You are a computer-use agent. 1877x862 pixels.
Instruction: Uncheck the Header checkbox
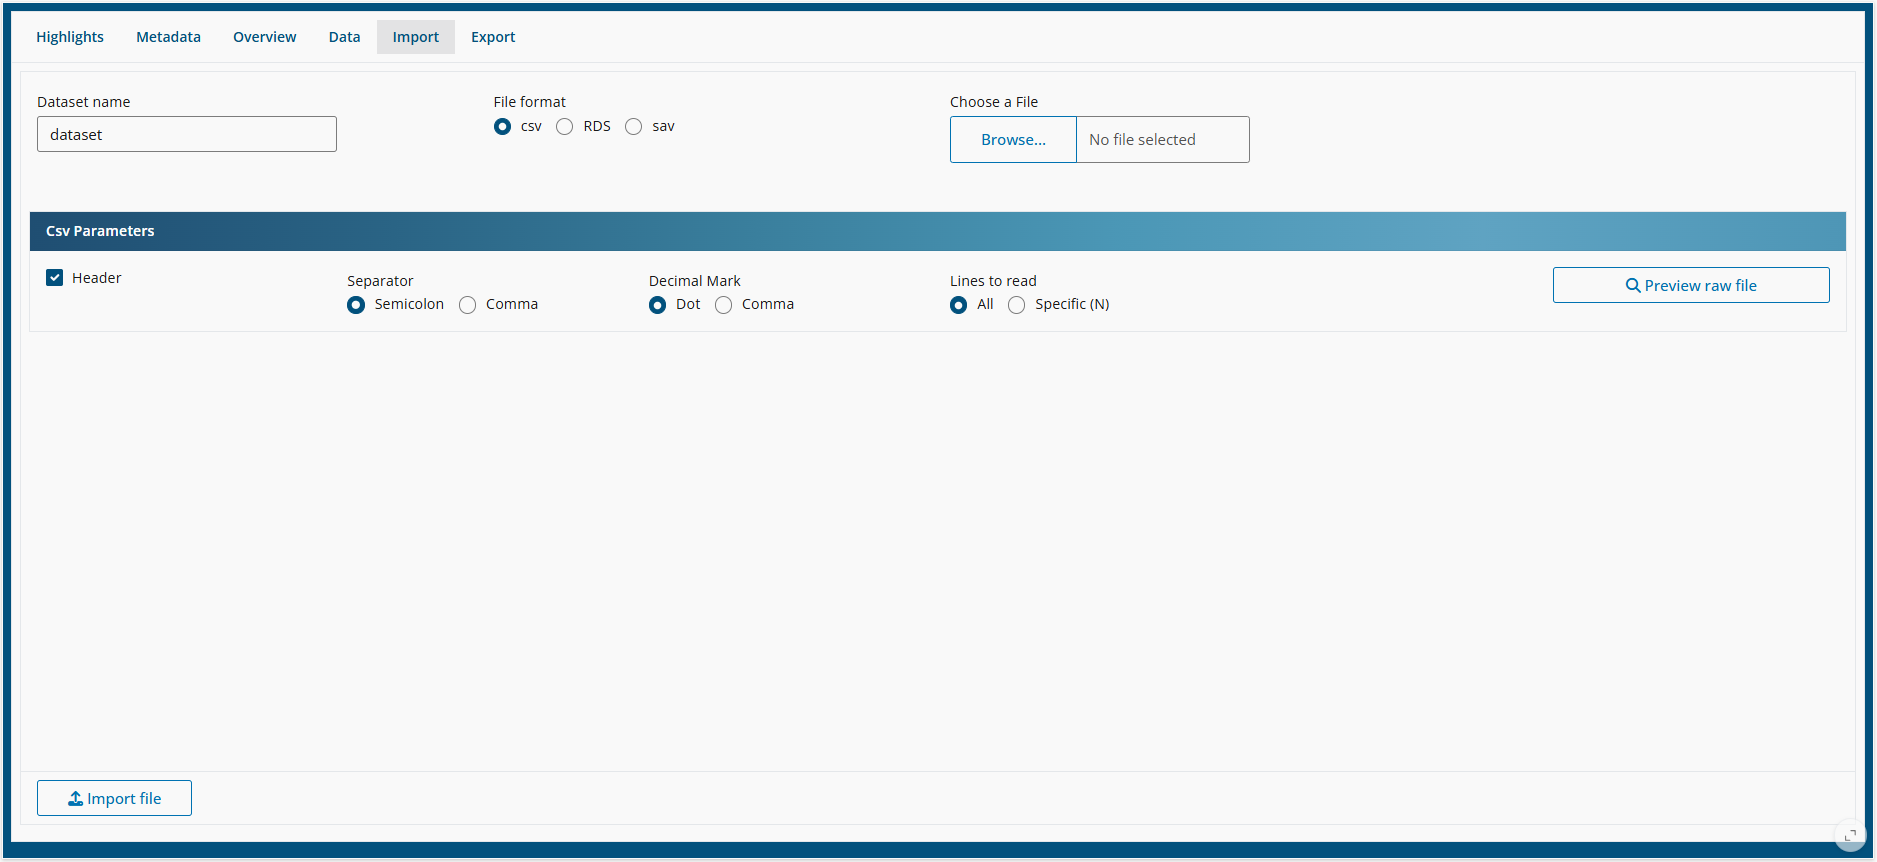[x=55, y=278]
